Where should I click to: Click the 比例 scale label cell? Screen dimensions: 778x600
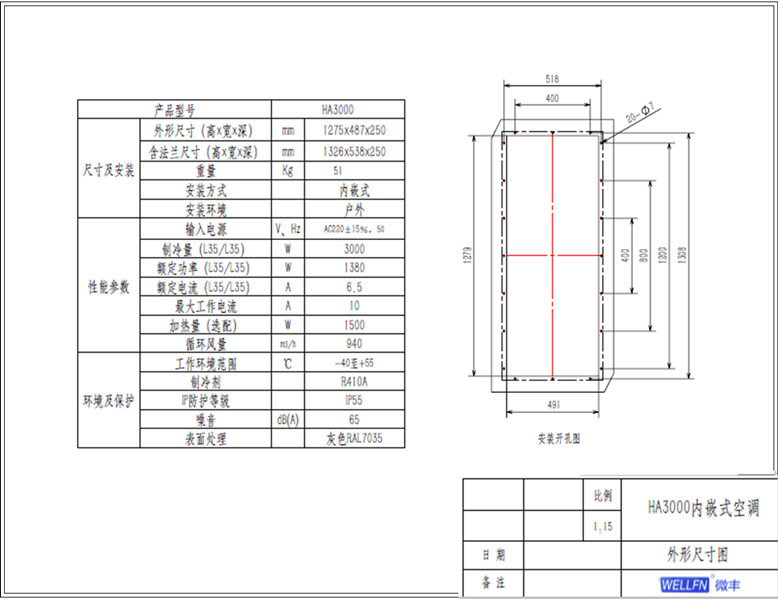coord(603,495)
